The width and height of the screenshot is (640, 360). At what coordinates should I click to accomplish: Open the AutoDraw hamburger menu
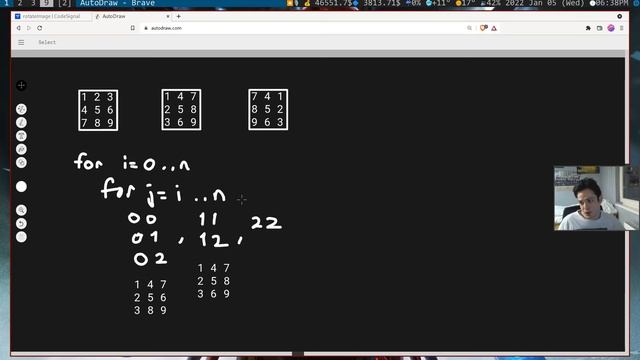coord(21,42)
